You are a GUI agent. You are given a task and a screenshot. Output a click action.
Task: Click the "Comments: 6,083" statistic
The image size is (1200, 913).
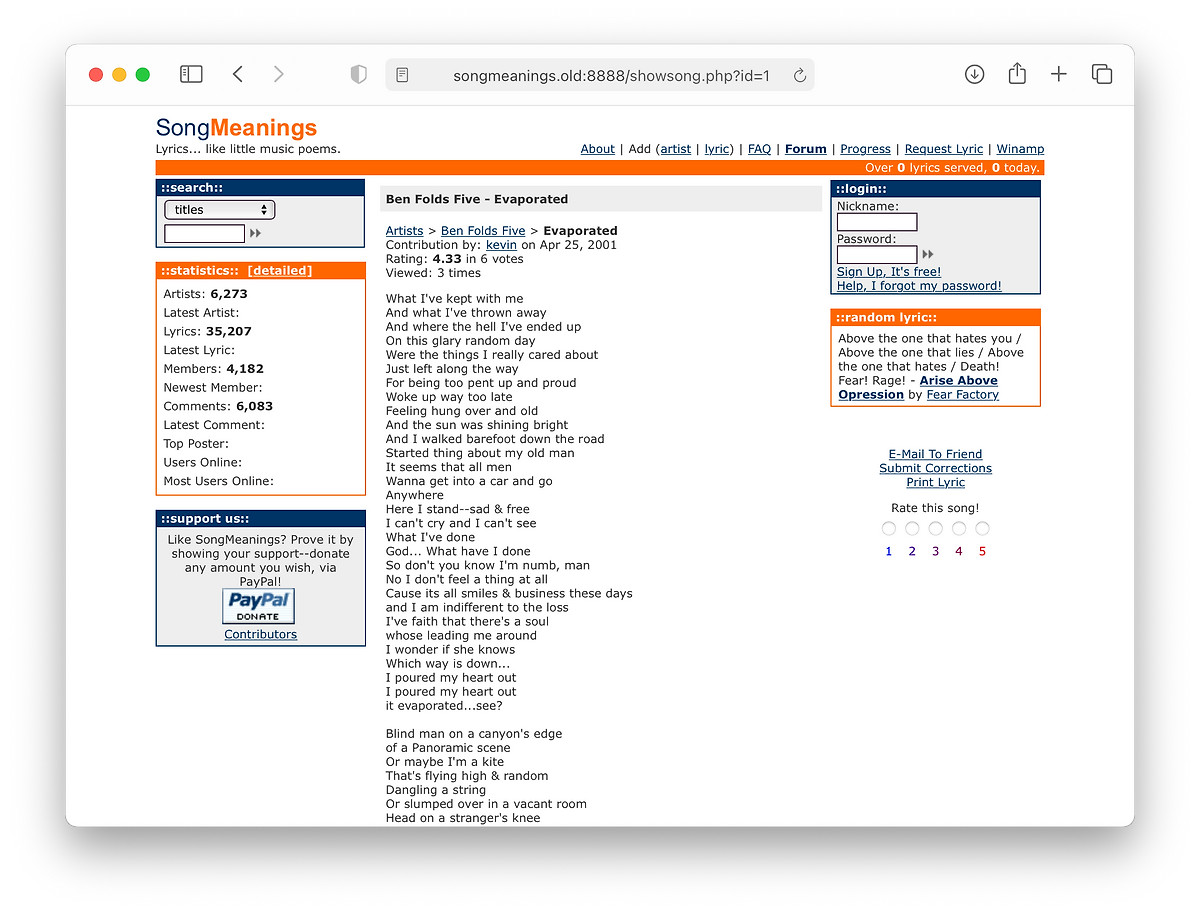(218, 406)
